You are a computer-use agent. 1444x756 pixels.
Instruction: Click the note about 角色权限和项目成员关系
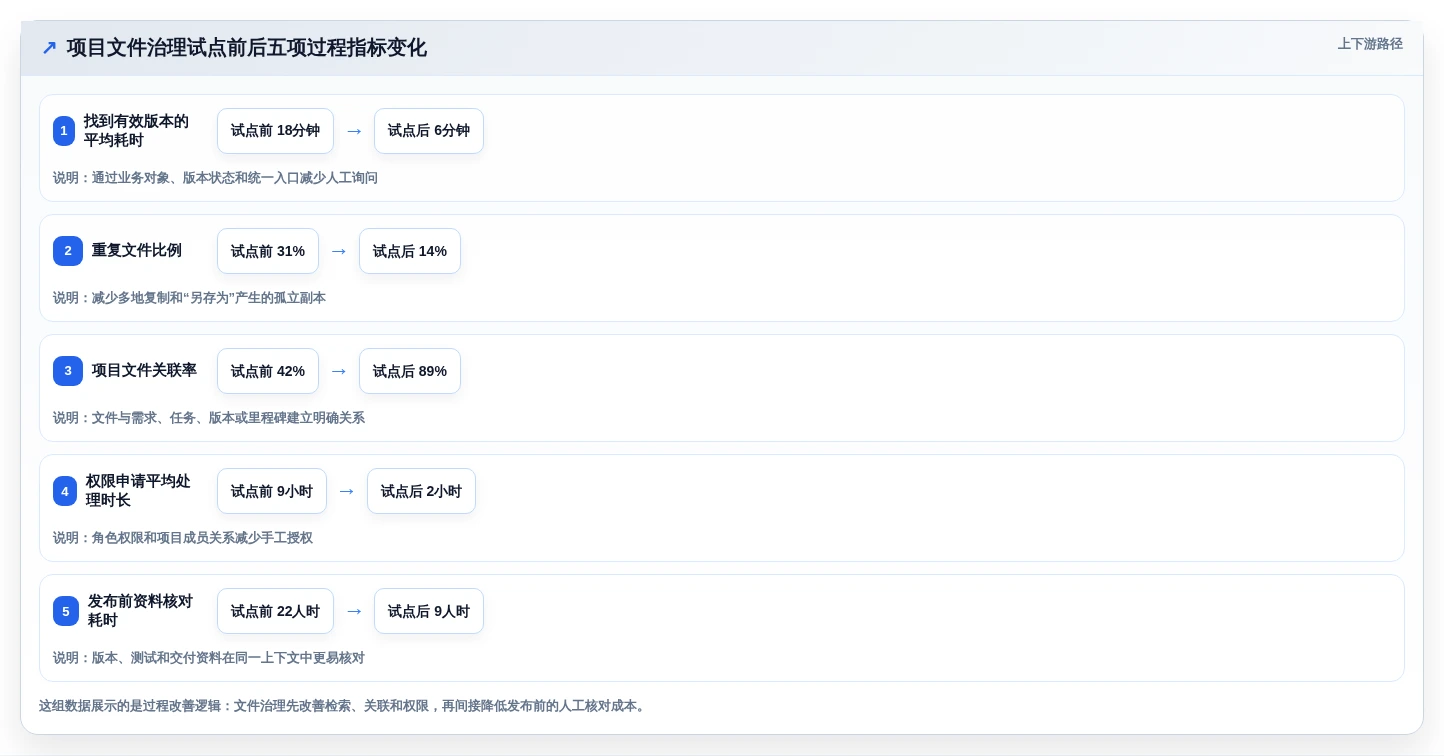[x=183, y=538]
